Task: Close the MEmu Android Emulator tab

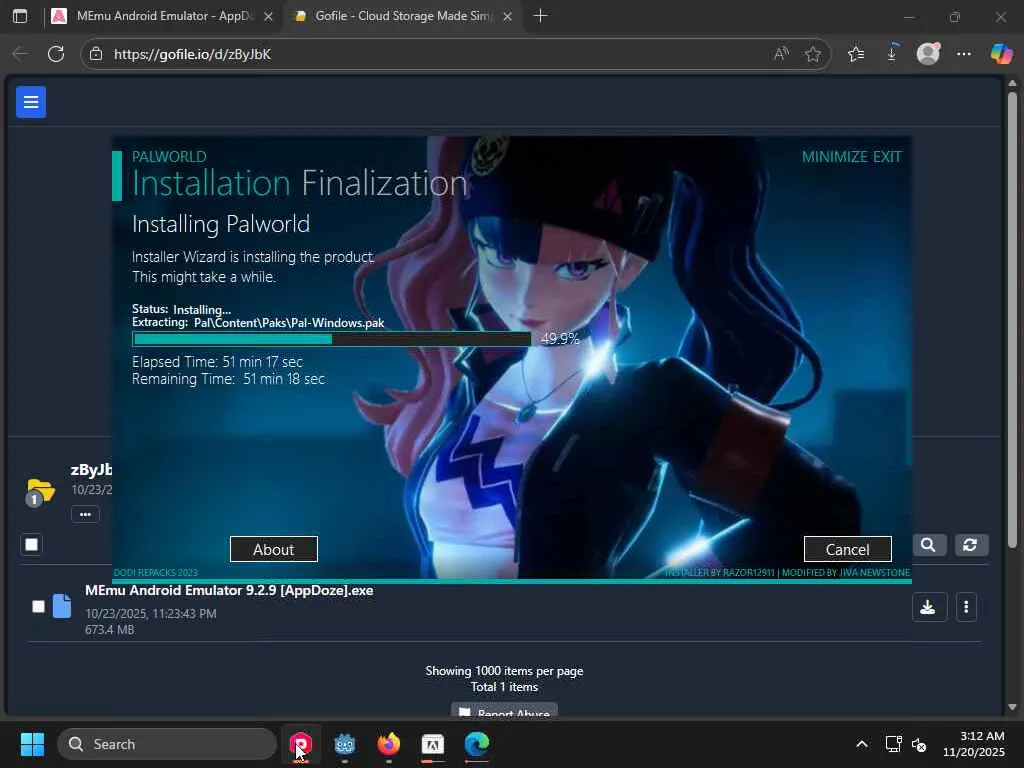Action: [268, 16]
